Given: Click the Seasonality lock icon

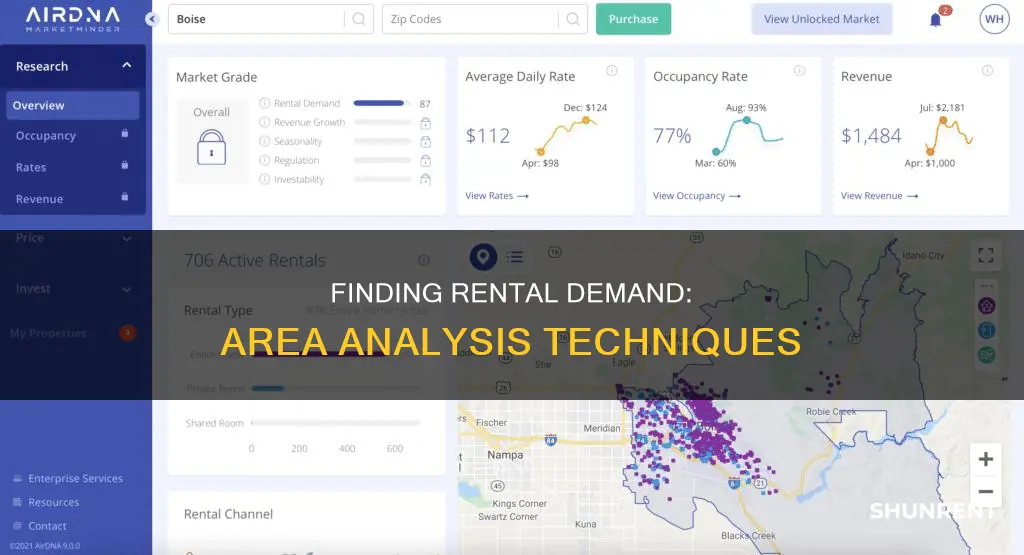Looking at the screenshot, I should point(425,142).
